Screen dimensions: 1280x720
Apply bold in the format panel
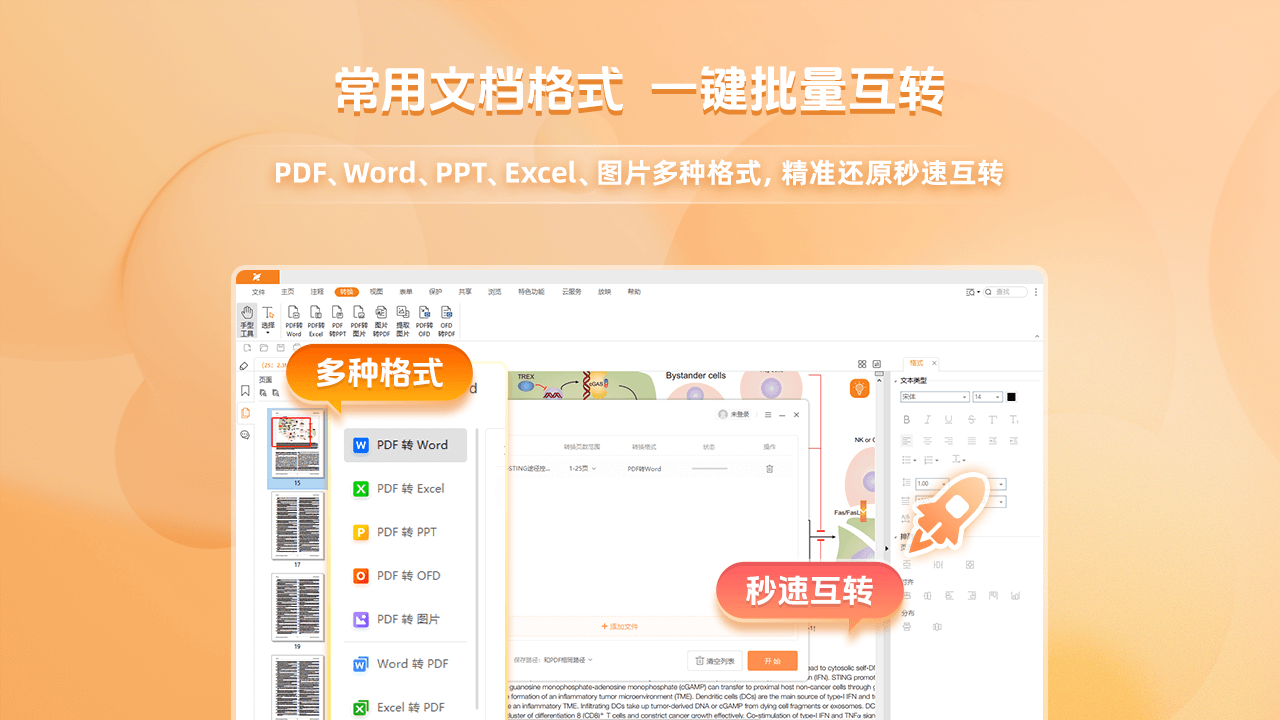(907, 420)
